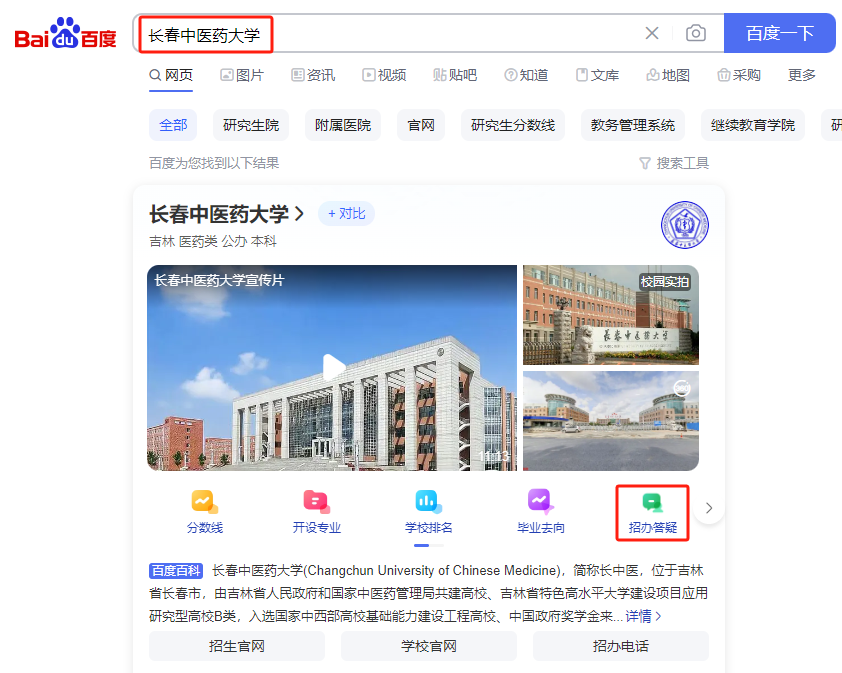
Task: Select the 全部 filter chip
Action: 173,125
